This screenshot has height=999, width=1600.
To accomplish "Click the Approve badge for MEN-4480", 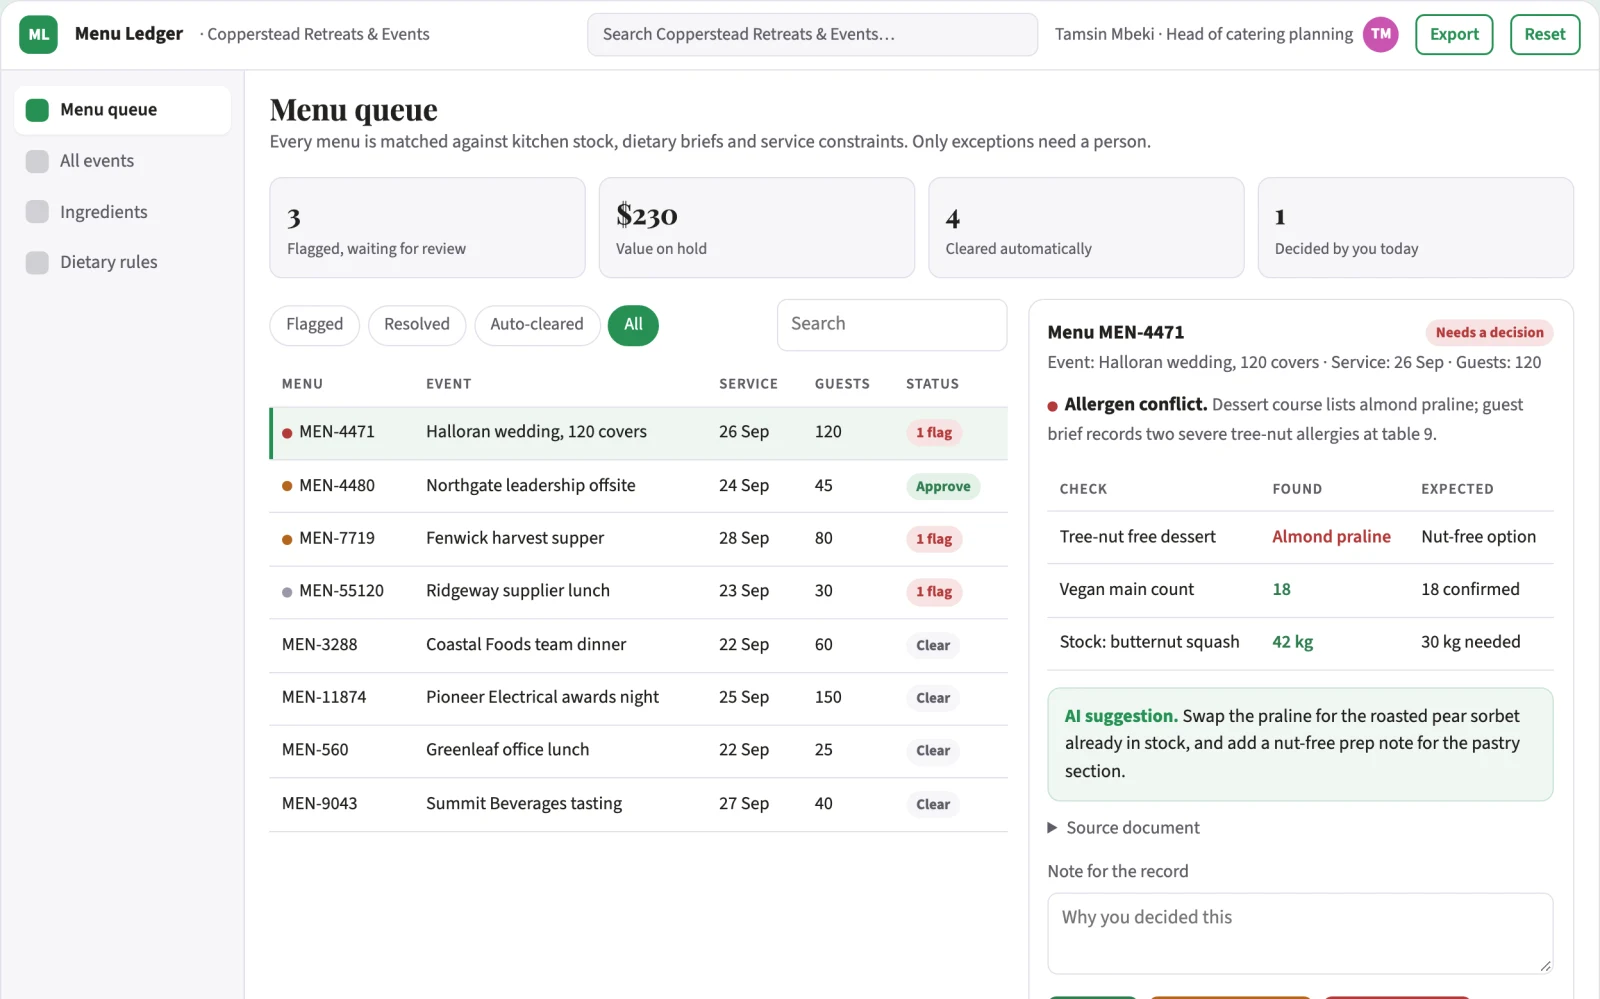I will 943,486.
